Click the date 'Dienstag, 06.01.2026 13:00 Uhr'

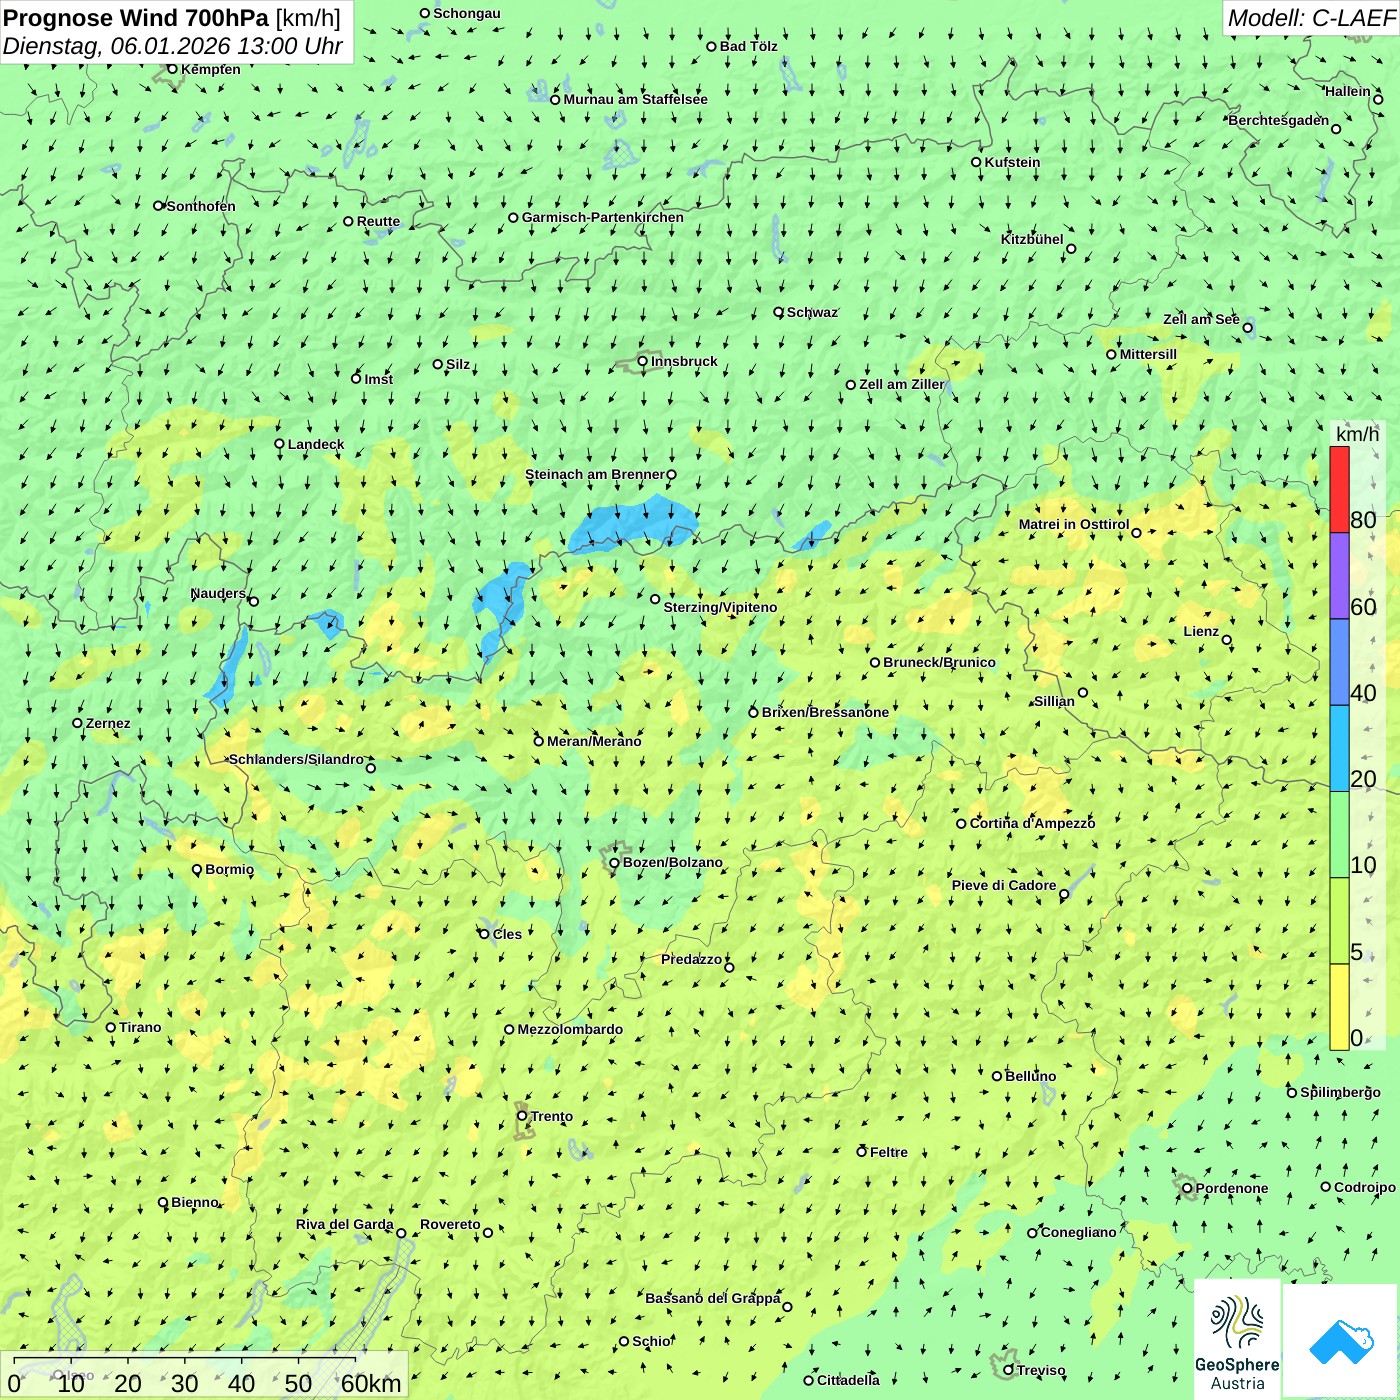(172, 46)
